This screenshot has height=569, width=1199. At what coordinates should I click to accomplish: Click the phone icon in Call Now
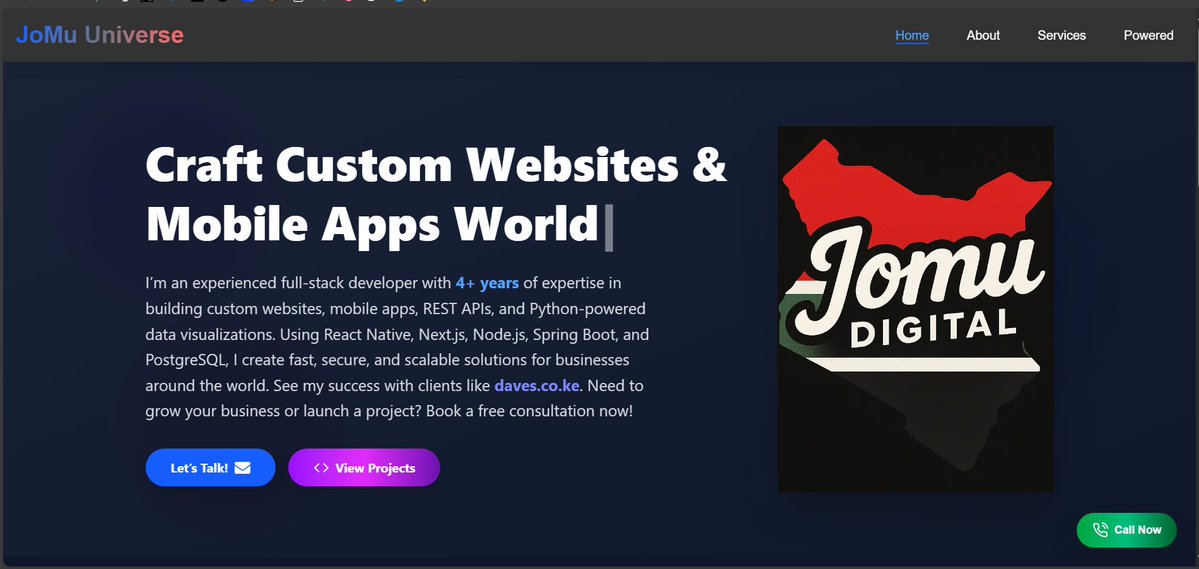[x=1100, y=530]
